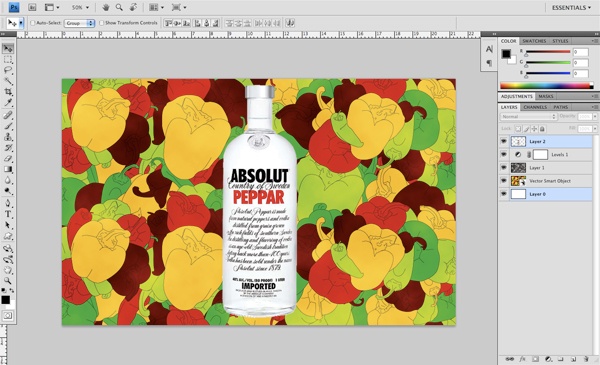
Task: Select the Eraser tool
Action: pos(8,158)
